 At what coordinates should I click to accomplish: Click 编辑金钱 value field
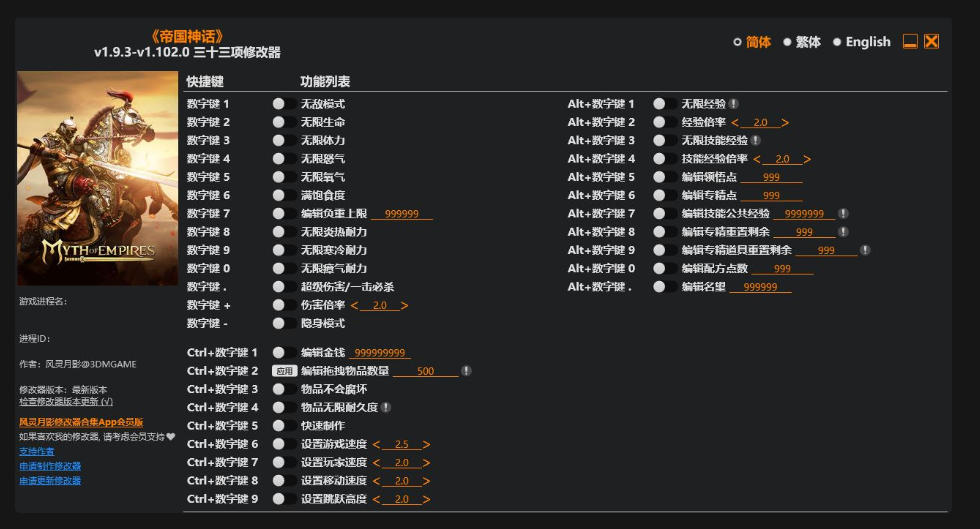[380, 353]
